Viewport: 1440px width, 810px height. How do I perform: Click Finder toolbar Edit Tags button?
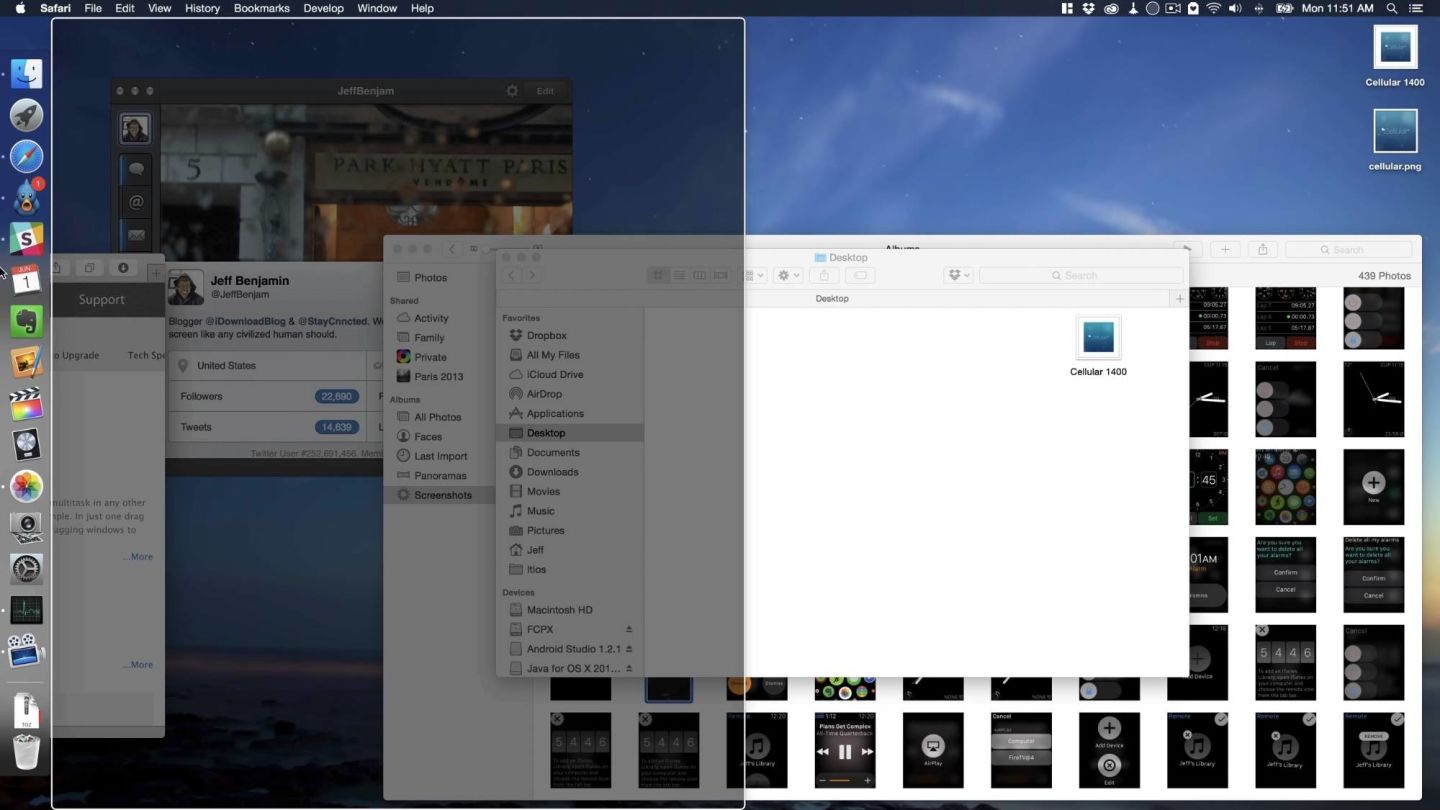click(x=860, y=275)
